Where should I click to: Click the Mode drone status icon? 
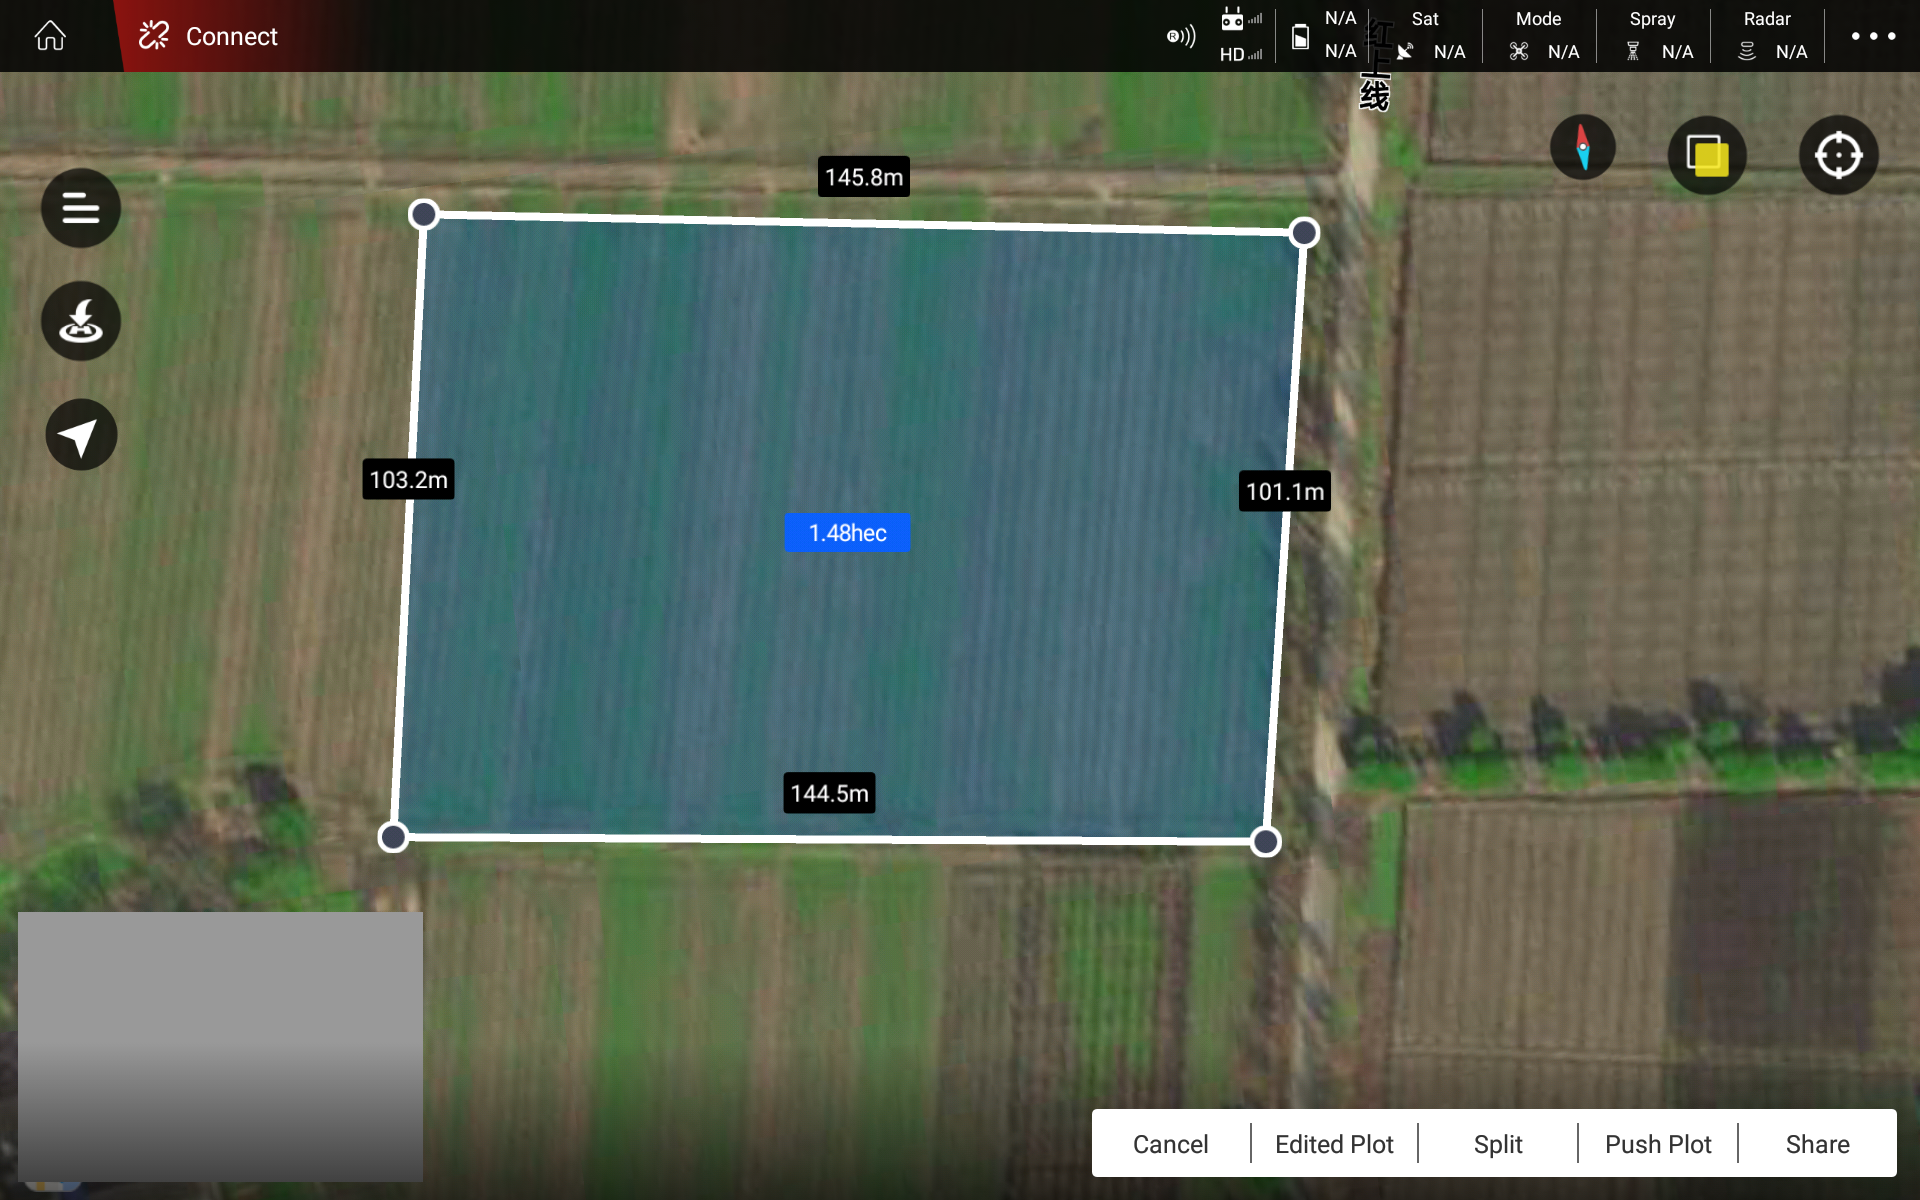click(x=1519, y=50)
